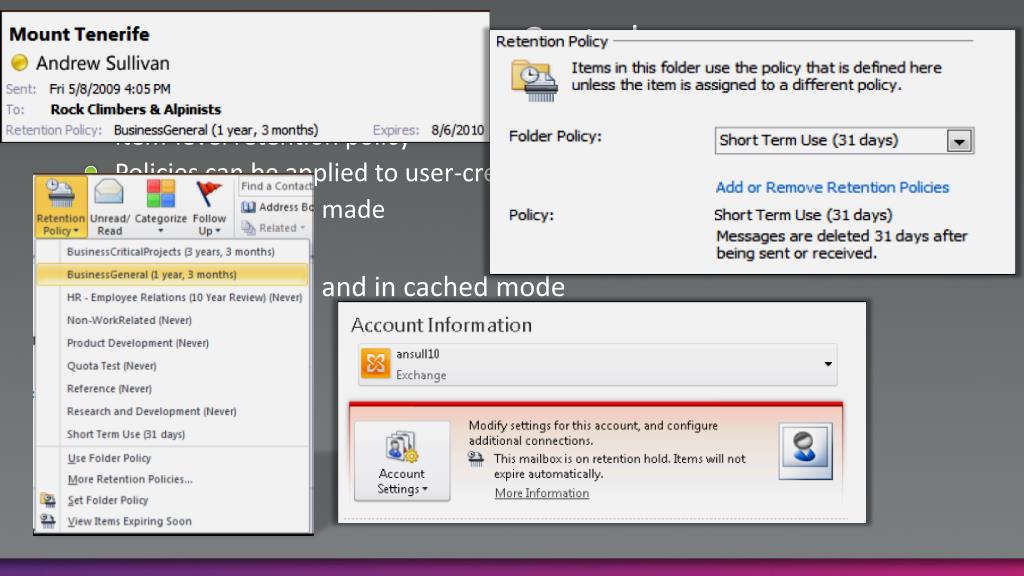Click Add or Remove Retention Policies link
Screen dimensions: 1024x576
[x=832, y=187]
